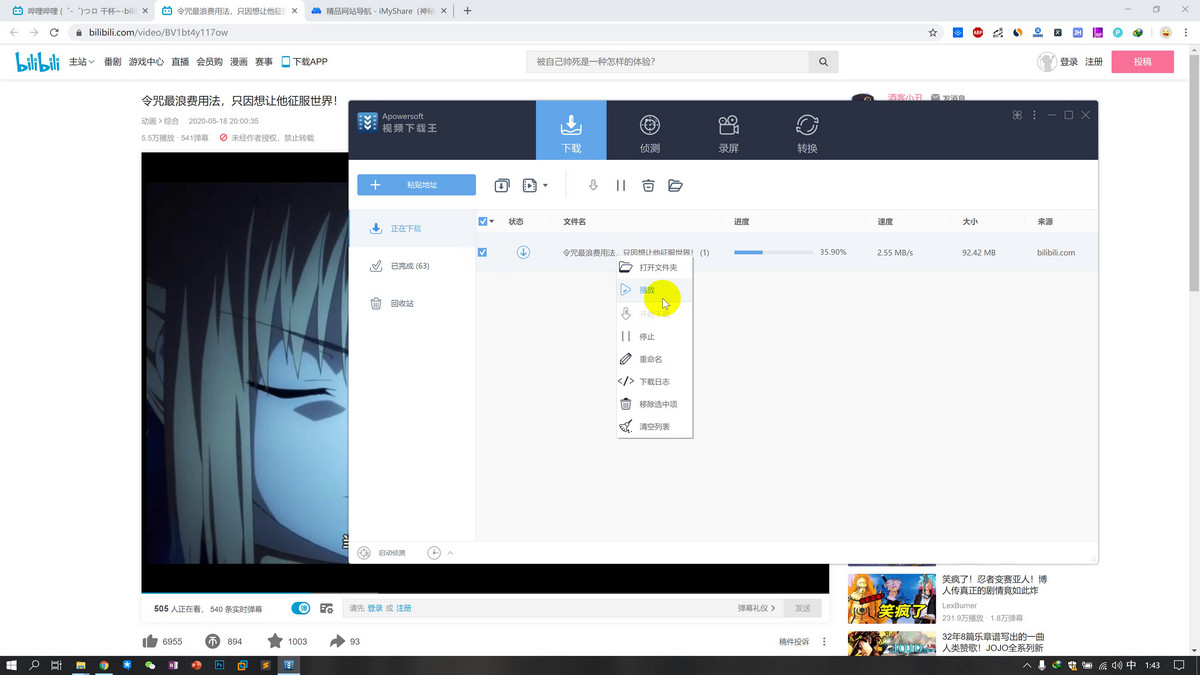Expand the 主站 navigation dropdown
Screen dimensions: 1200x675
point(79,61)
